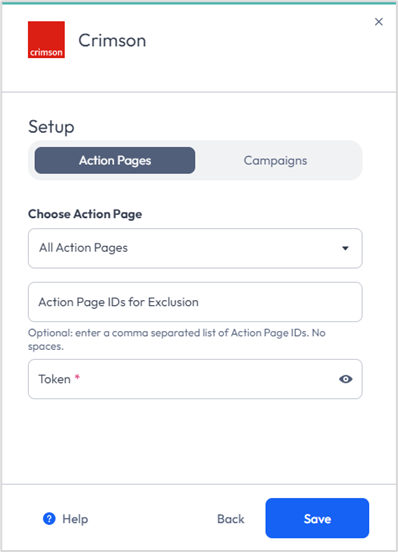Image resolution: width=398 pixels, height=552 pixels.
Task: Open the Help link text
Action: tap(75, 519)
